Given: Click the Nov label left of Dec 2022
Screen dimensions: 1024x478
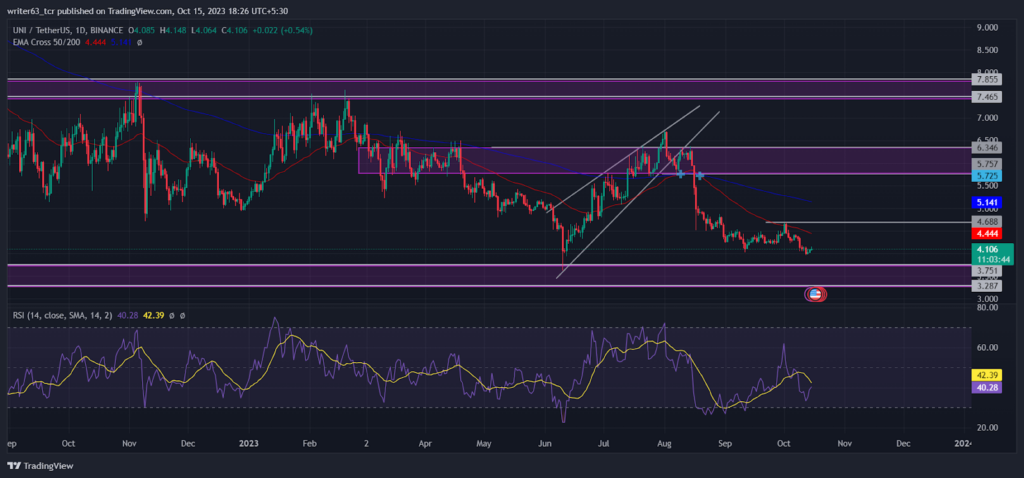Looking at the screenshot, I should pyautogui.click(x=129, y=443).
